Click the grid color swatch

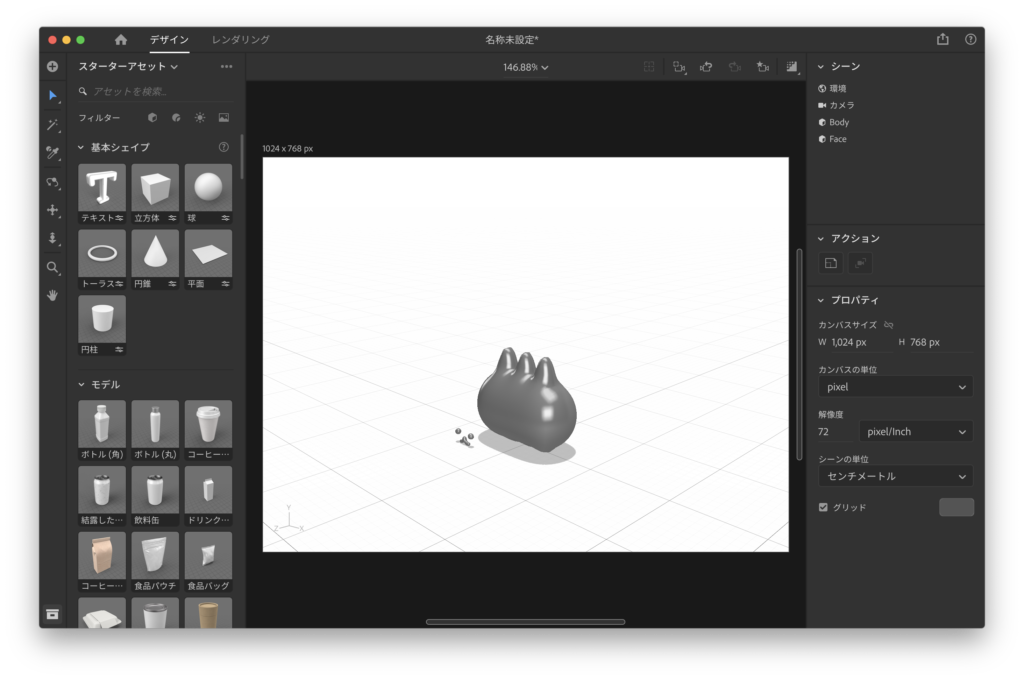point(955,507)
